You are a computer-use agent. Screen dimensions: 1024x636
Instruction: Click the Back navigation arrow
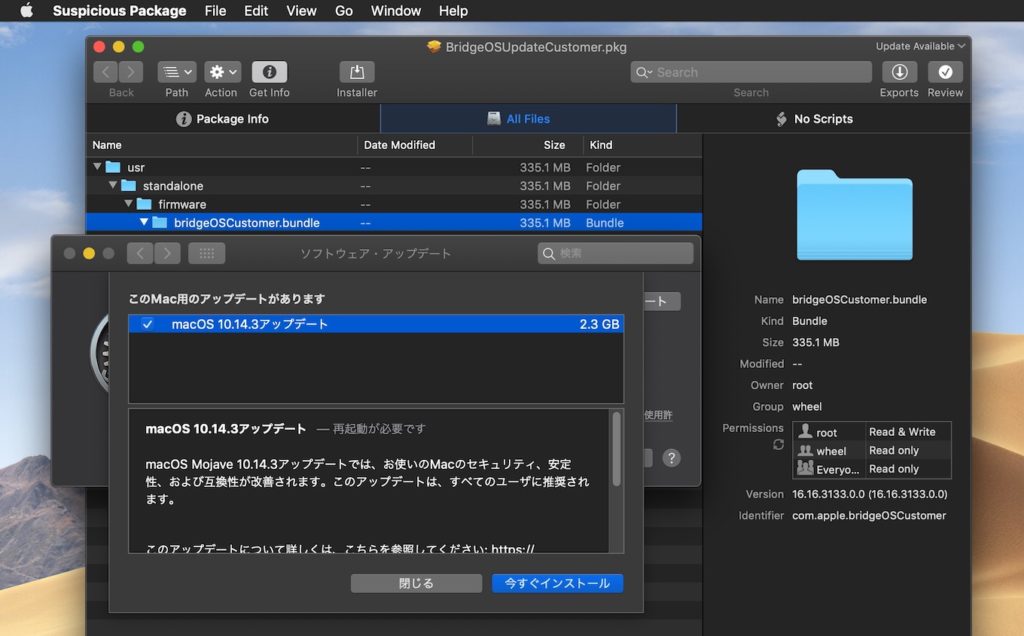(106, 72)
